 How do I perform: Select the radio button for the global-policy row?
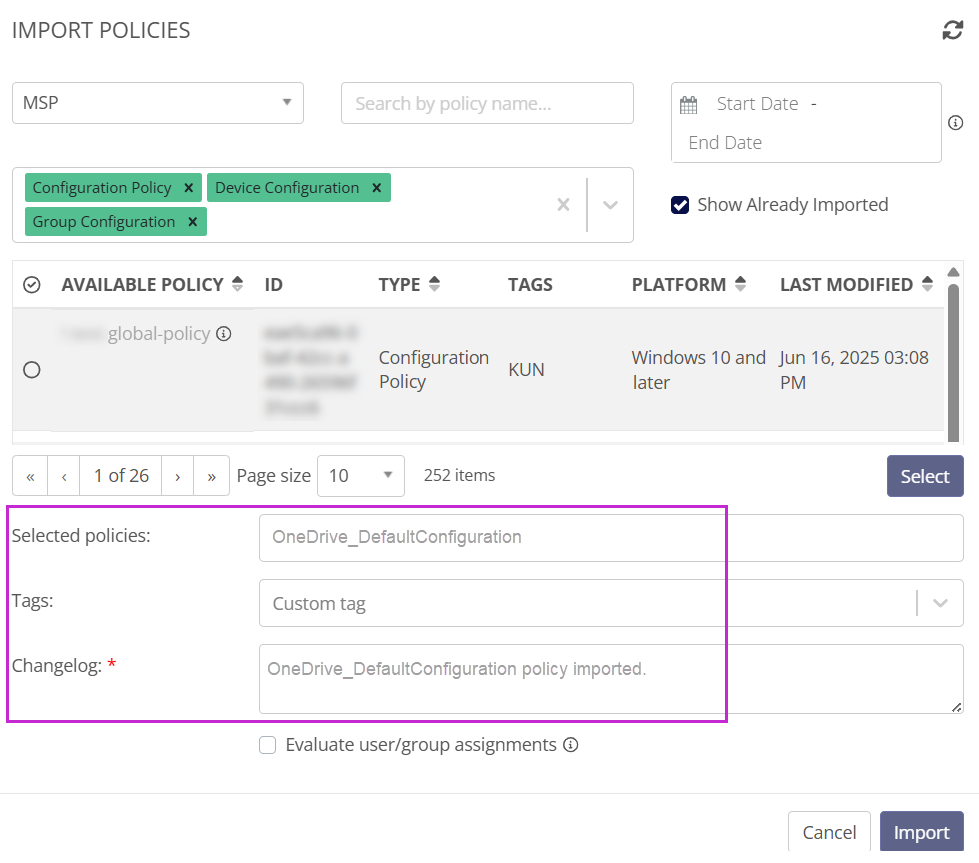pos(31,370)
